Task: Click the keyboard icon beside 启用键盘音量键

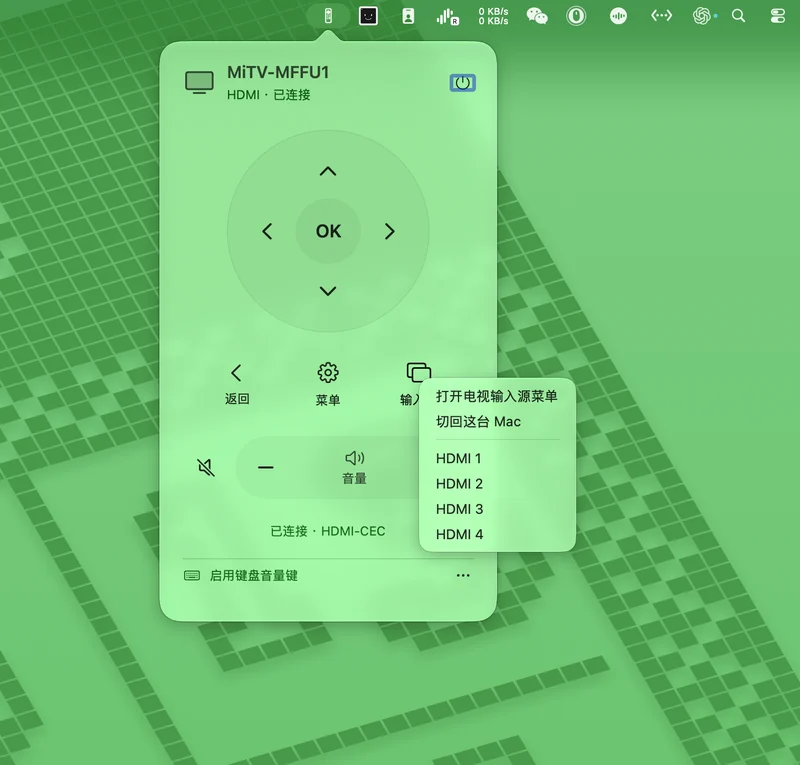Action: tap(192, 576)
